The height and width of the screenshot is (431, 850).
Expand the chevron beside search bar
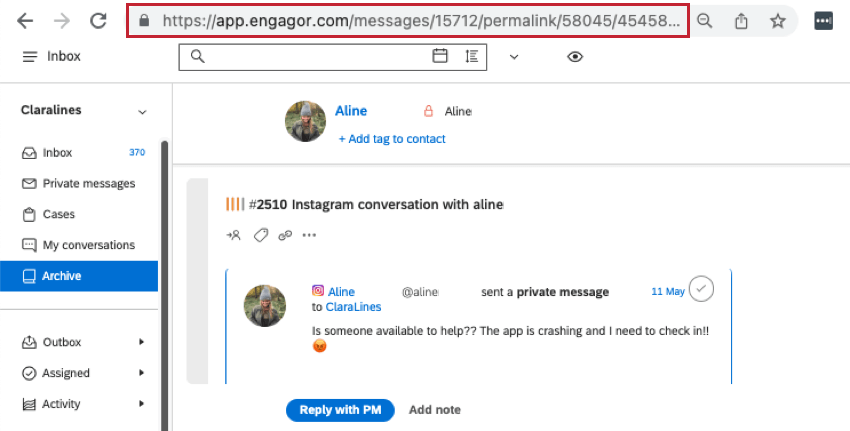514,57
